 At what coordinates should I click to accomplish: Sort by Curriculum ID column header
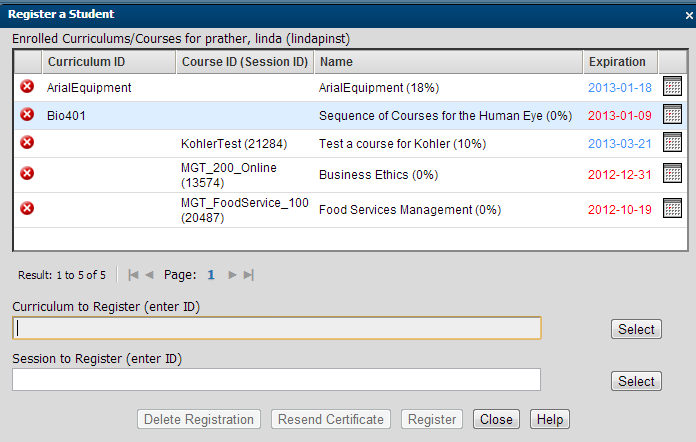[x=86, y=62]
